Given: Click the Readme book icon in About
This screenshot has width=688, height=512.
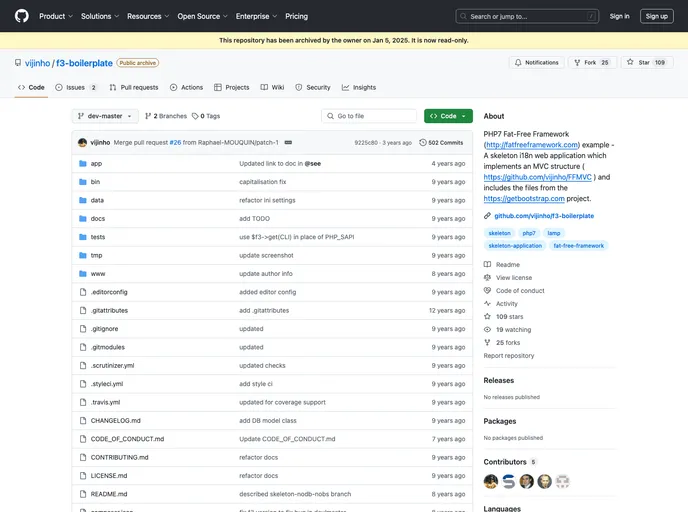Looking at the screenshot, I should coord(487,265).
